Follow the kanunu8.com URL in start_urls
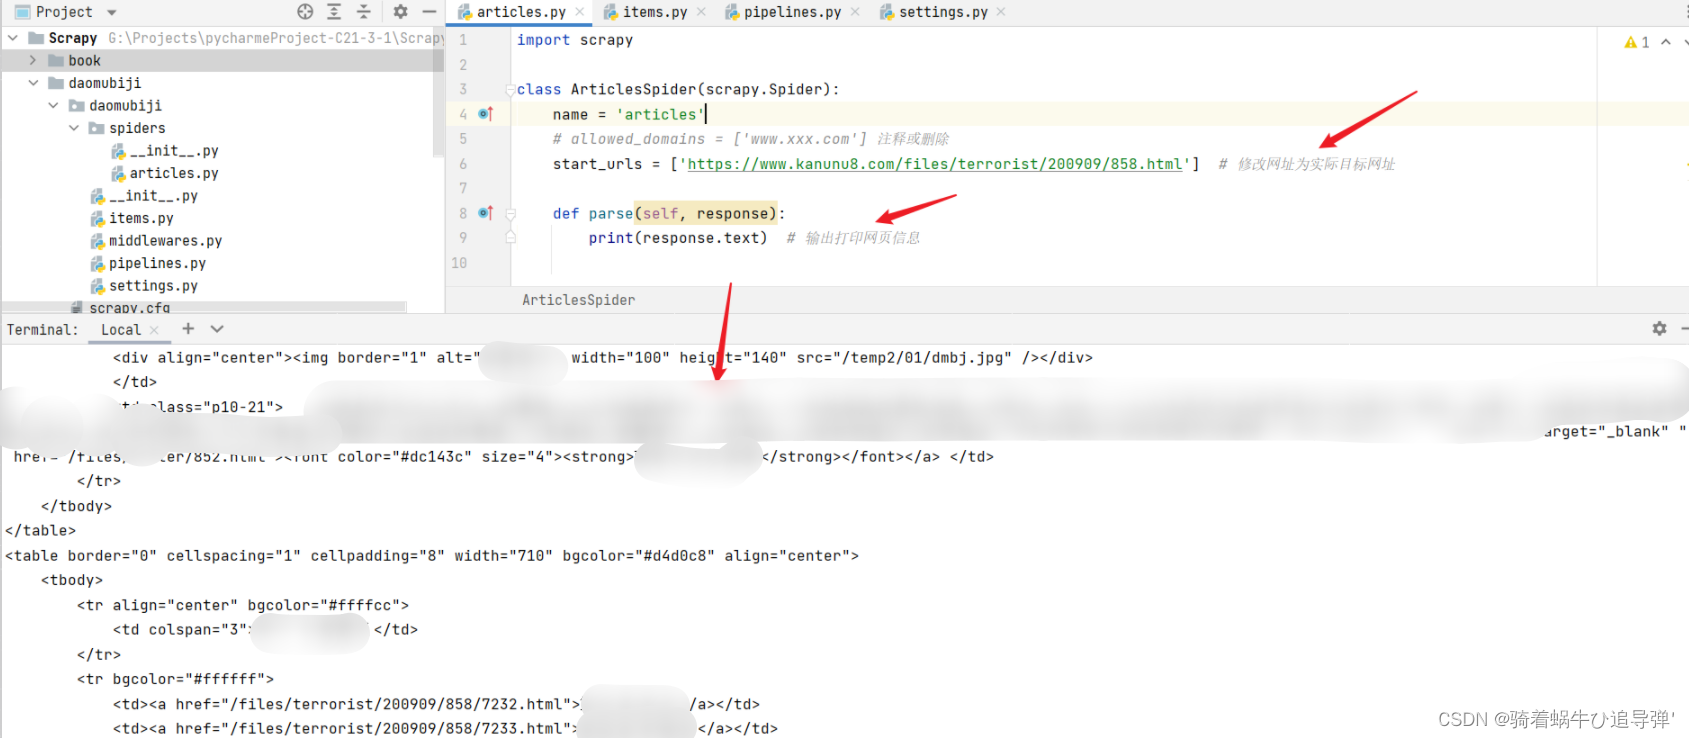 point(934,164)
